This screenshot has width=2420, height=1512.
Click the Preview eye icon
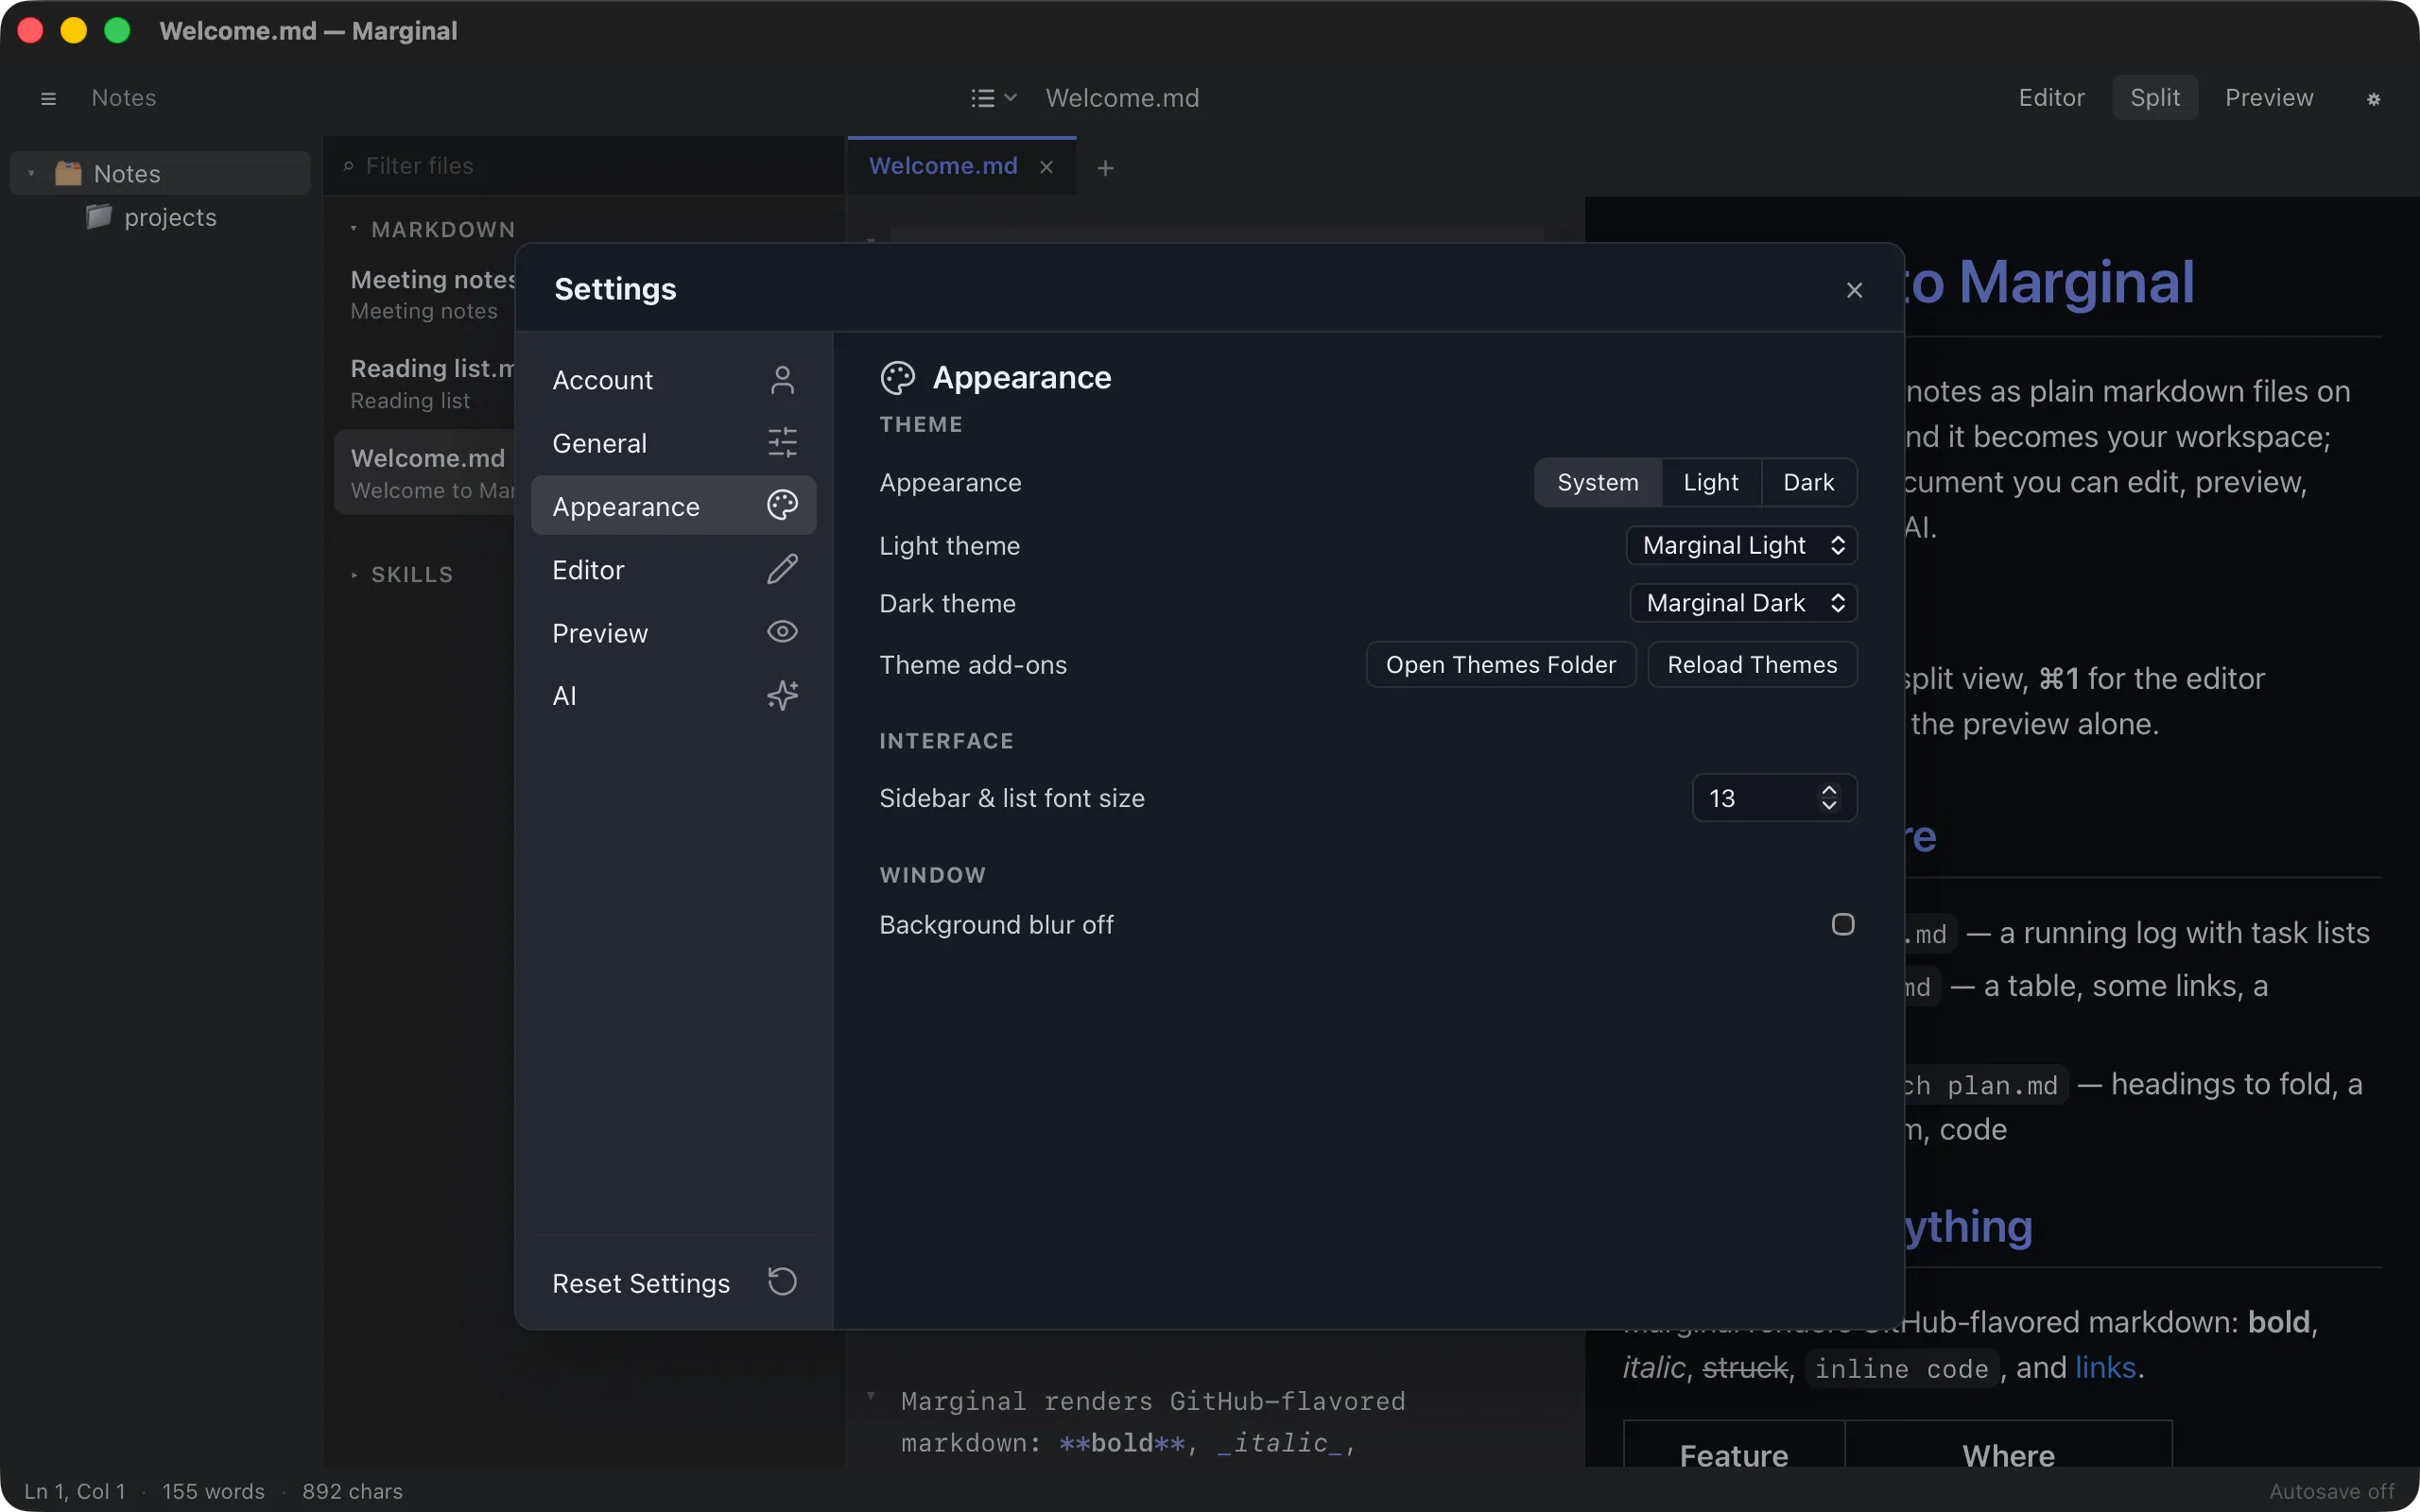(x=782, y=632)
